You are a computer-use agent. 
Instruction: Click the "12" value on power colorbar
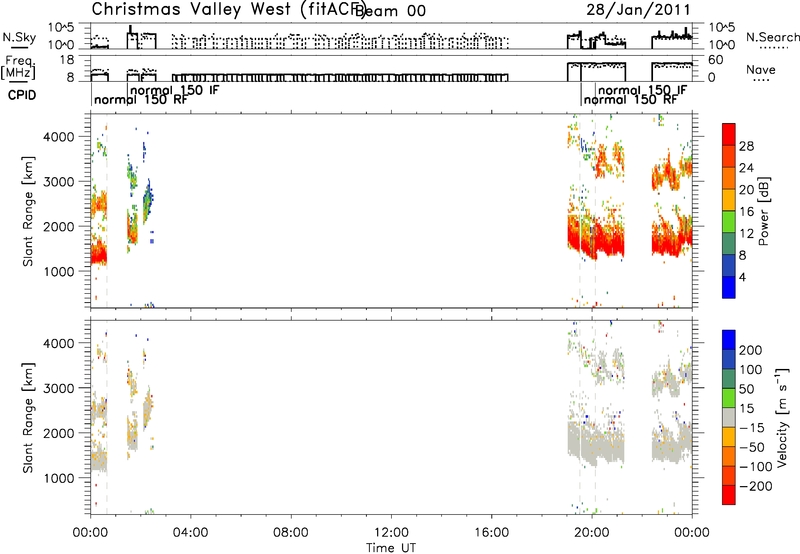tap(746, 234)
